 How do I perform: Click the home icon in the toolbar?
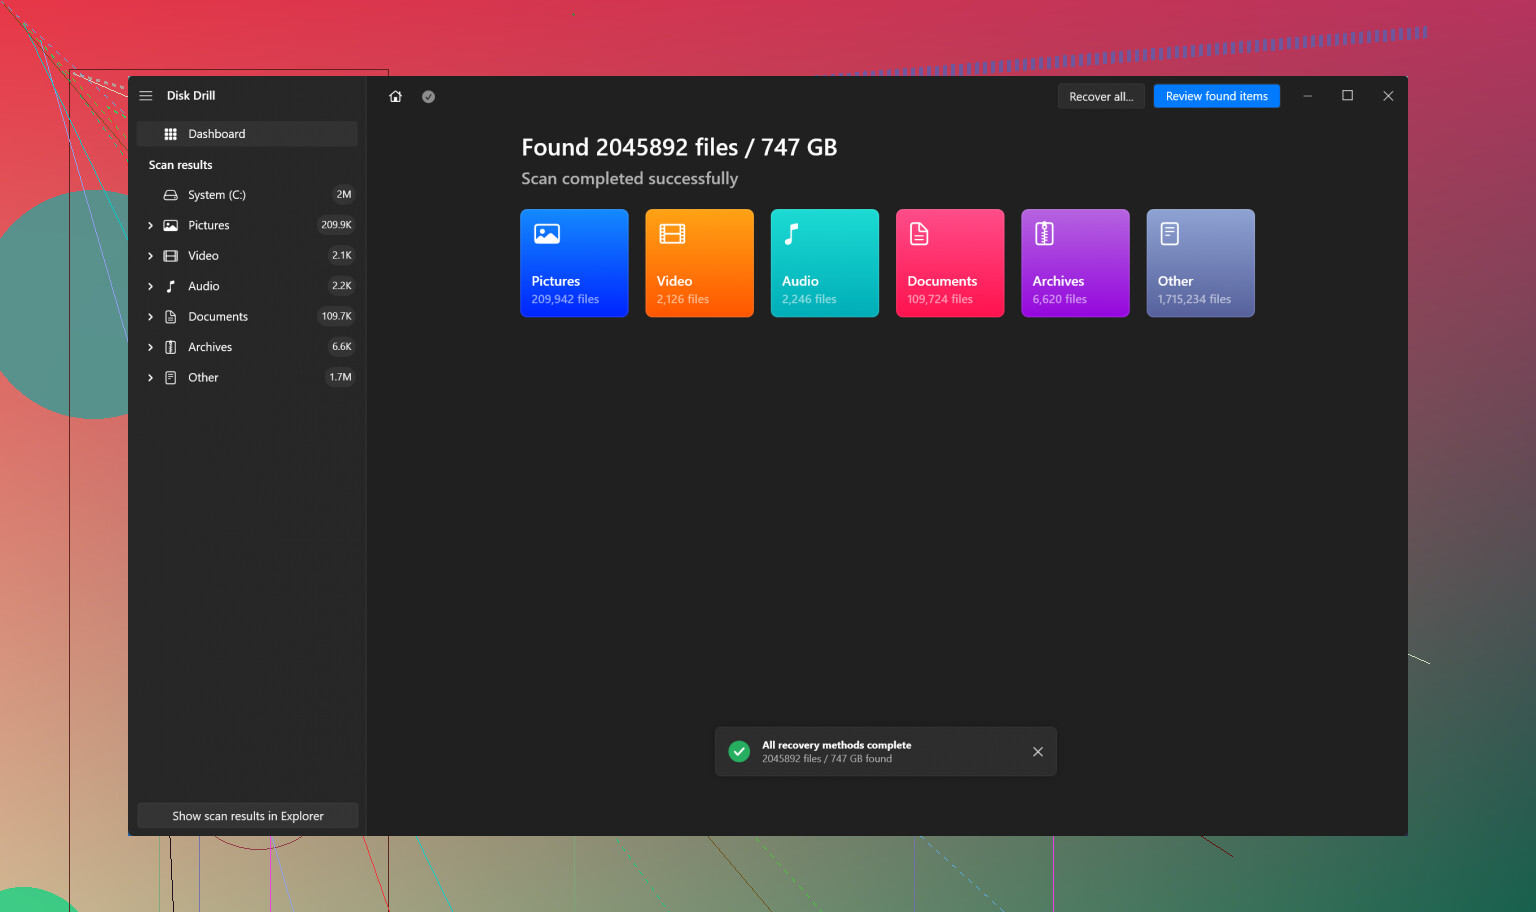click(x=395, y=97)
